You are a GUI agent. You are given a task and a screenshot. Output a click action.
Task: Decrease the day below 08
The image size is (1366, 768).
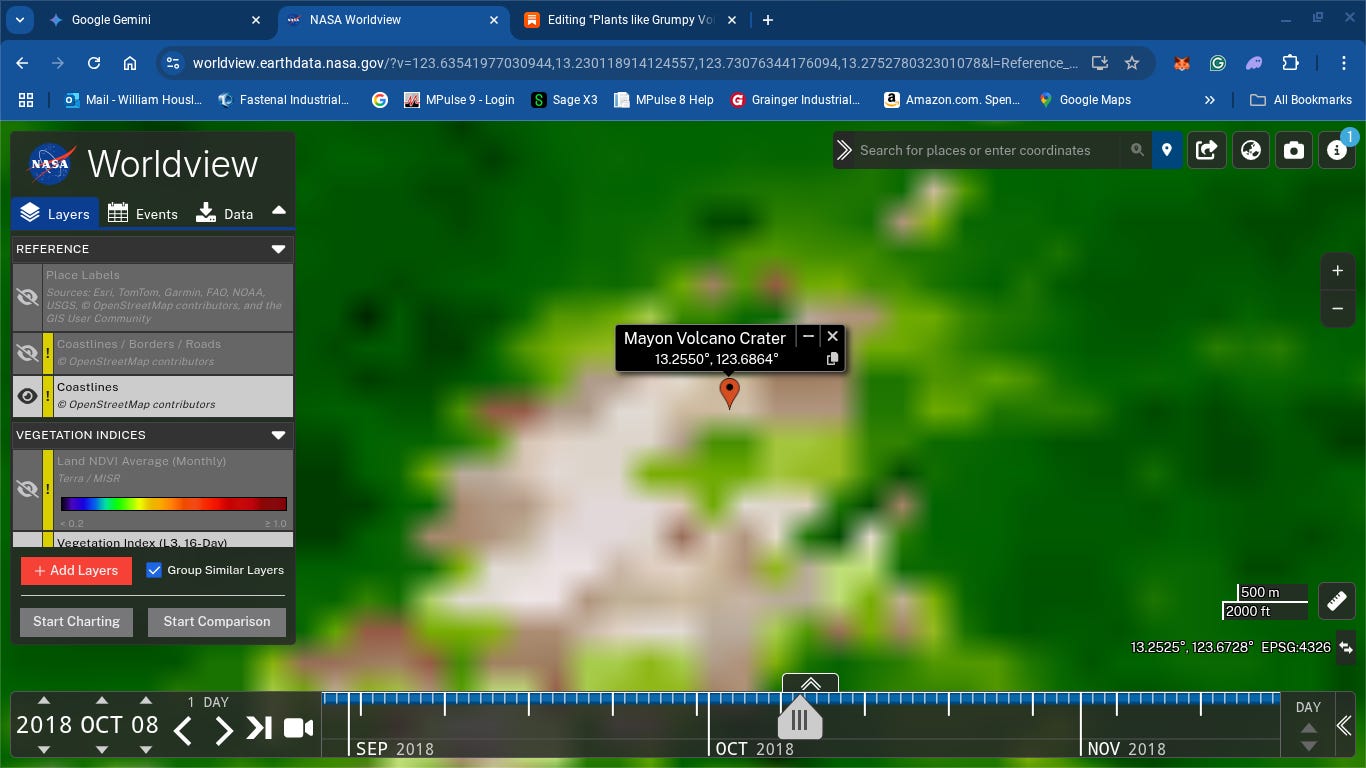click(146, 750)
